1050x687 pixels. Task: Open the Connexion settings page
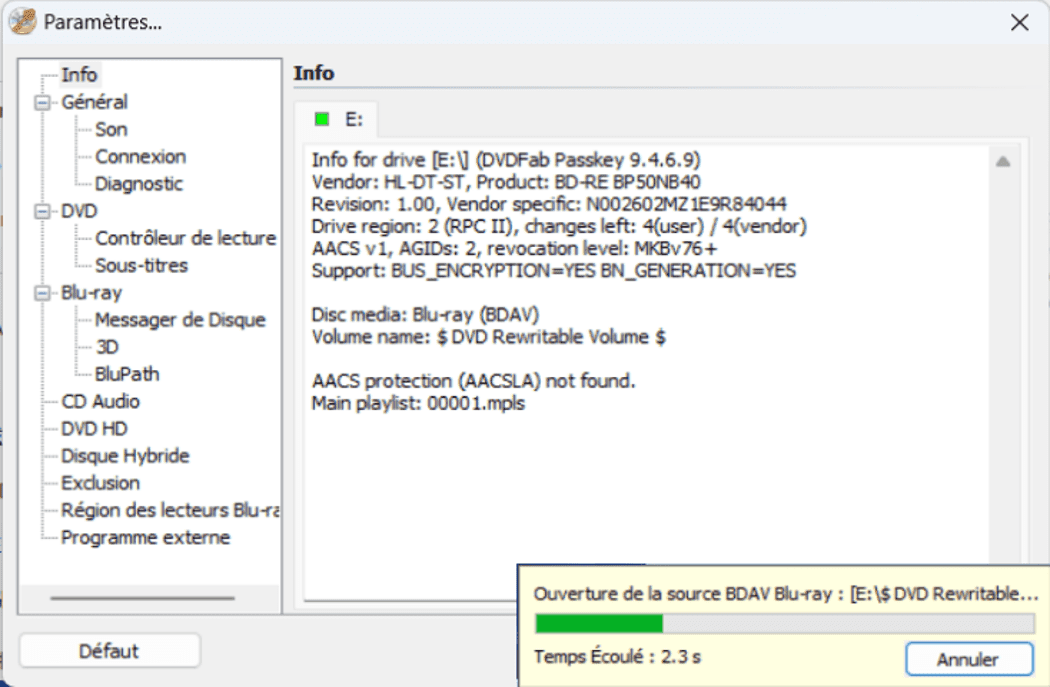tap(141, 157)
